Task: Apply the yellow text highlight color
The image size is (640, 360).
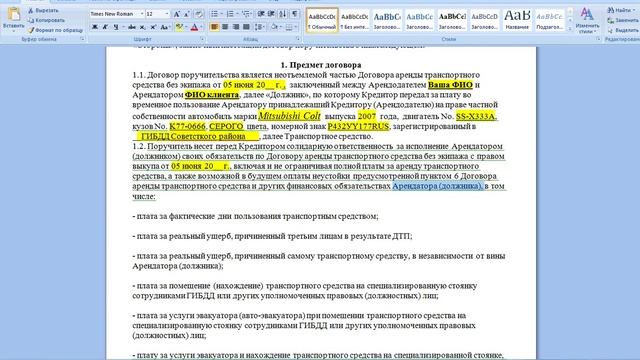Action: [x=179, y=27]
